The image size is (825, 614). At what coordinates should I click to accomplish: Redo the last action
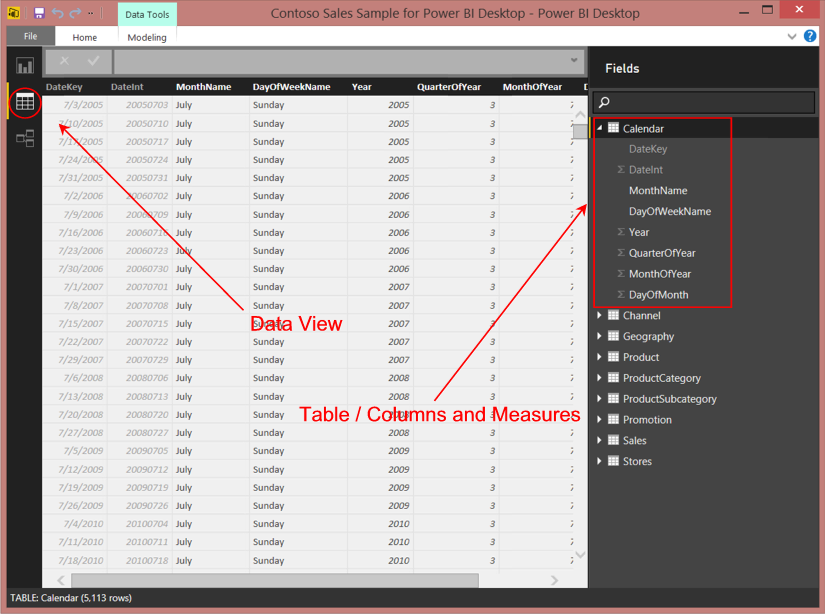[x=75, y=13]
